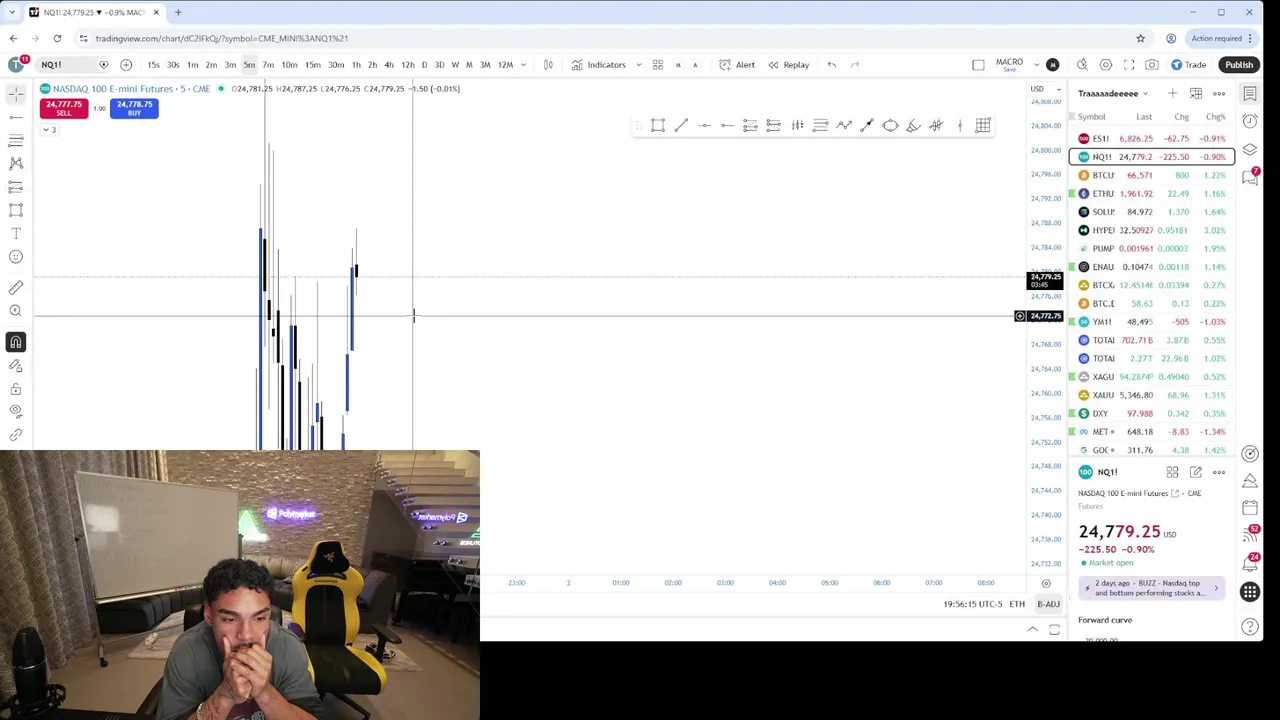Switch to the 15m timeframe
Image resolution: width=1280 pixels, height=720 pixels.
(x=312, y=65)
